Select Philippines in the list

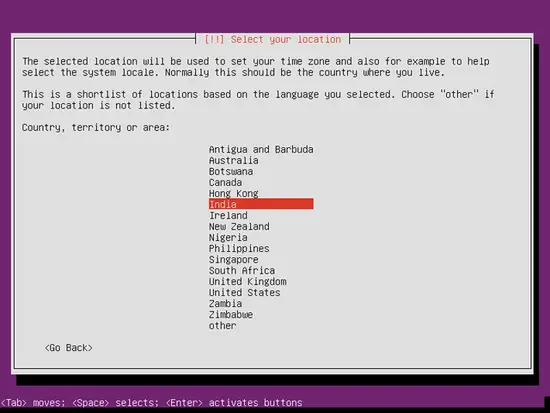[x=239, y=248]
